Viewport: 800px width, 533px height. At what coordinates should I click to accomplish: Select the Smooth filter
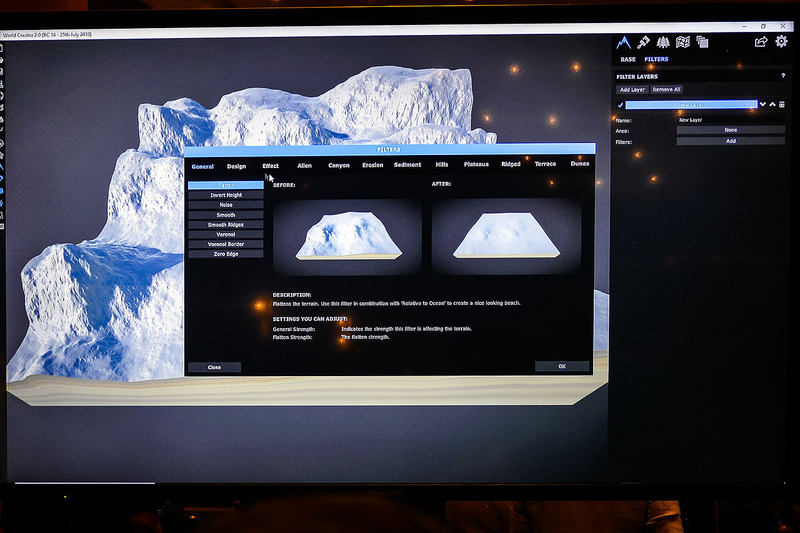tap(226, 215)
